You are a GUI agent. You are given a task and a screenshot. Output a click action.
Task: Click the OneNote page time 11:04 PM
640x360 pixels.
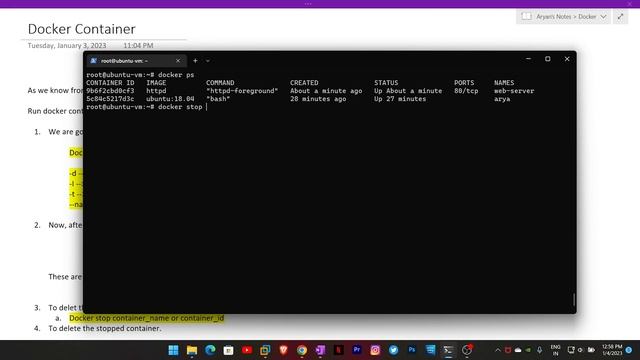click(138, 46)
